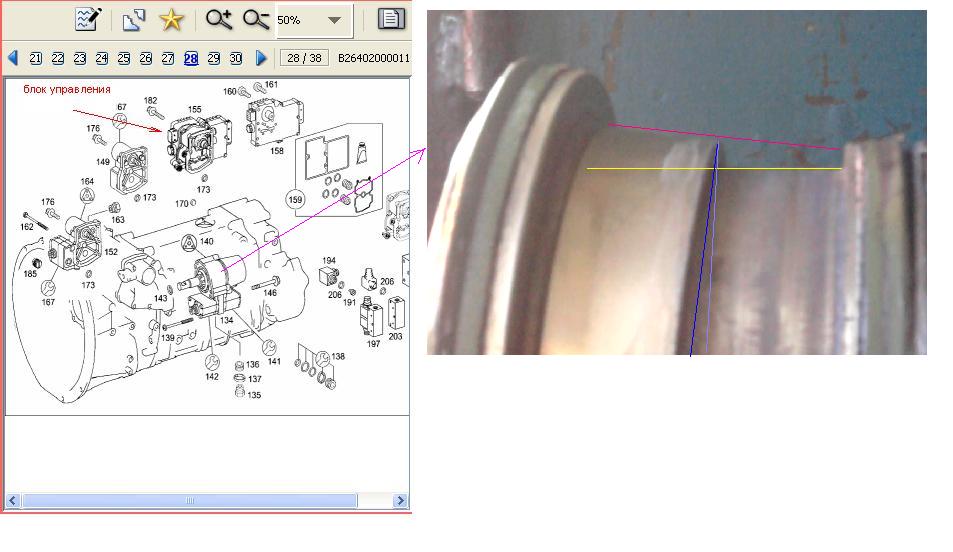Open the notes edit tool icon
953x552 pixels.
point(88,19)
